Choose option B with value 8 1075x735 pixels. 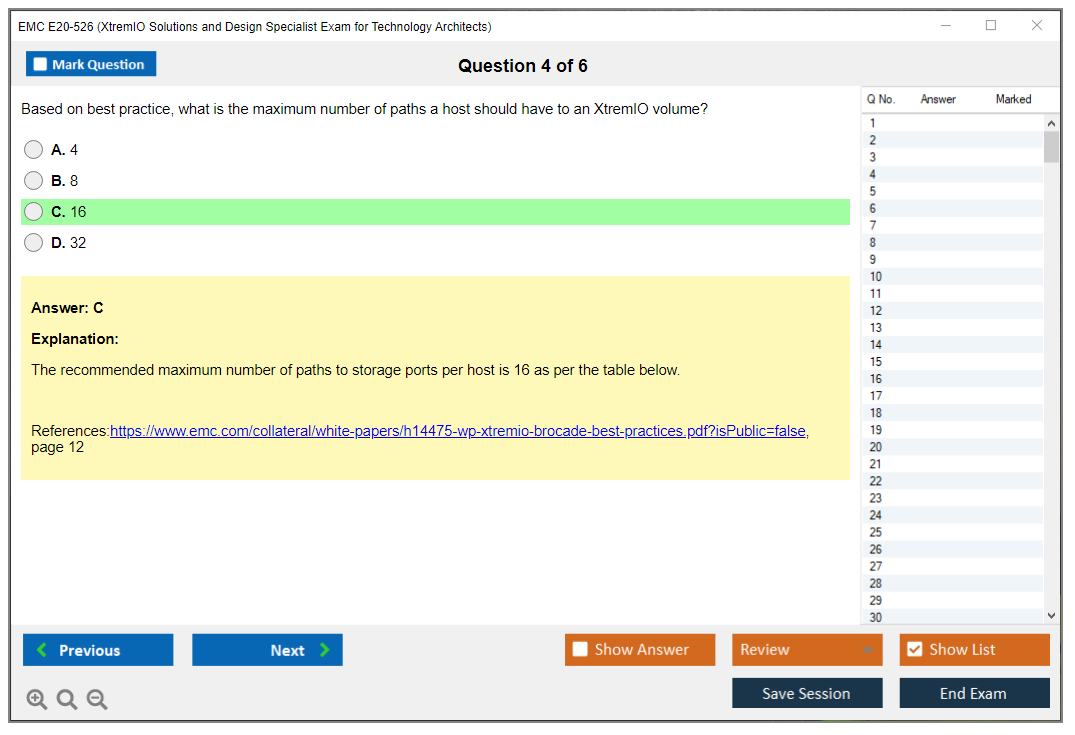pos(34,181)
